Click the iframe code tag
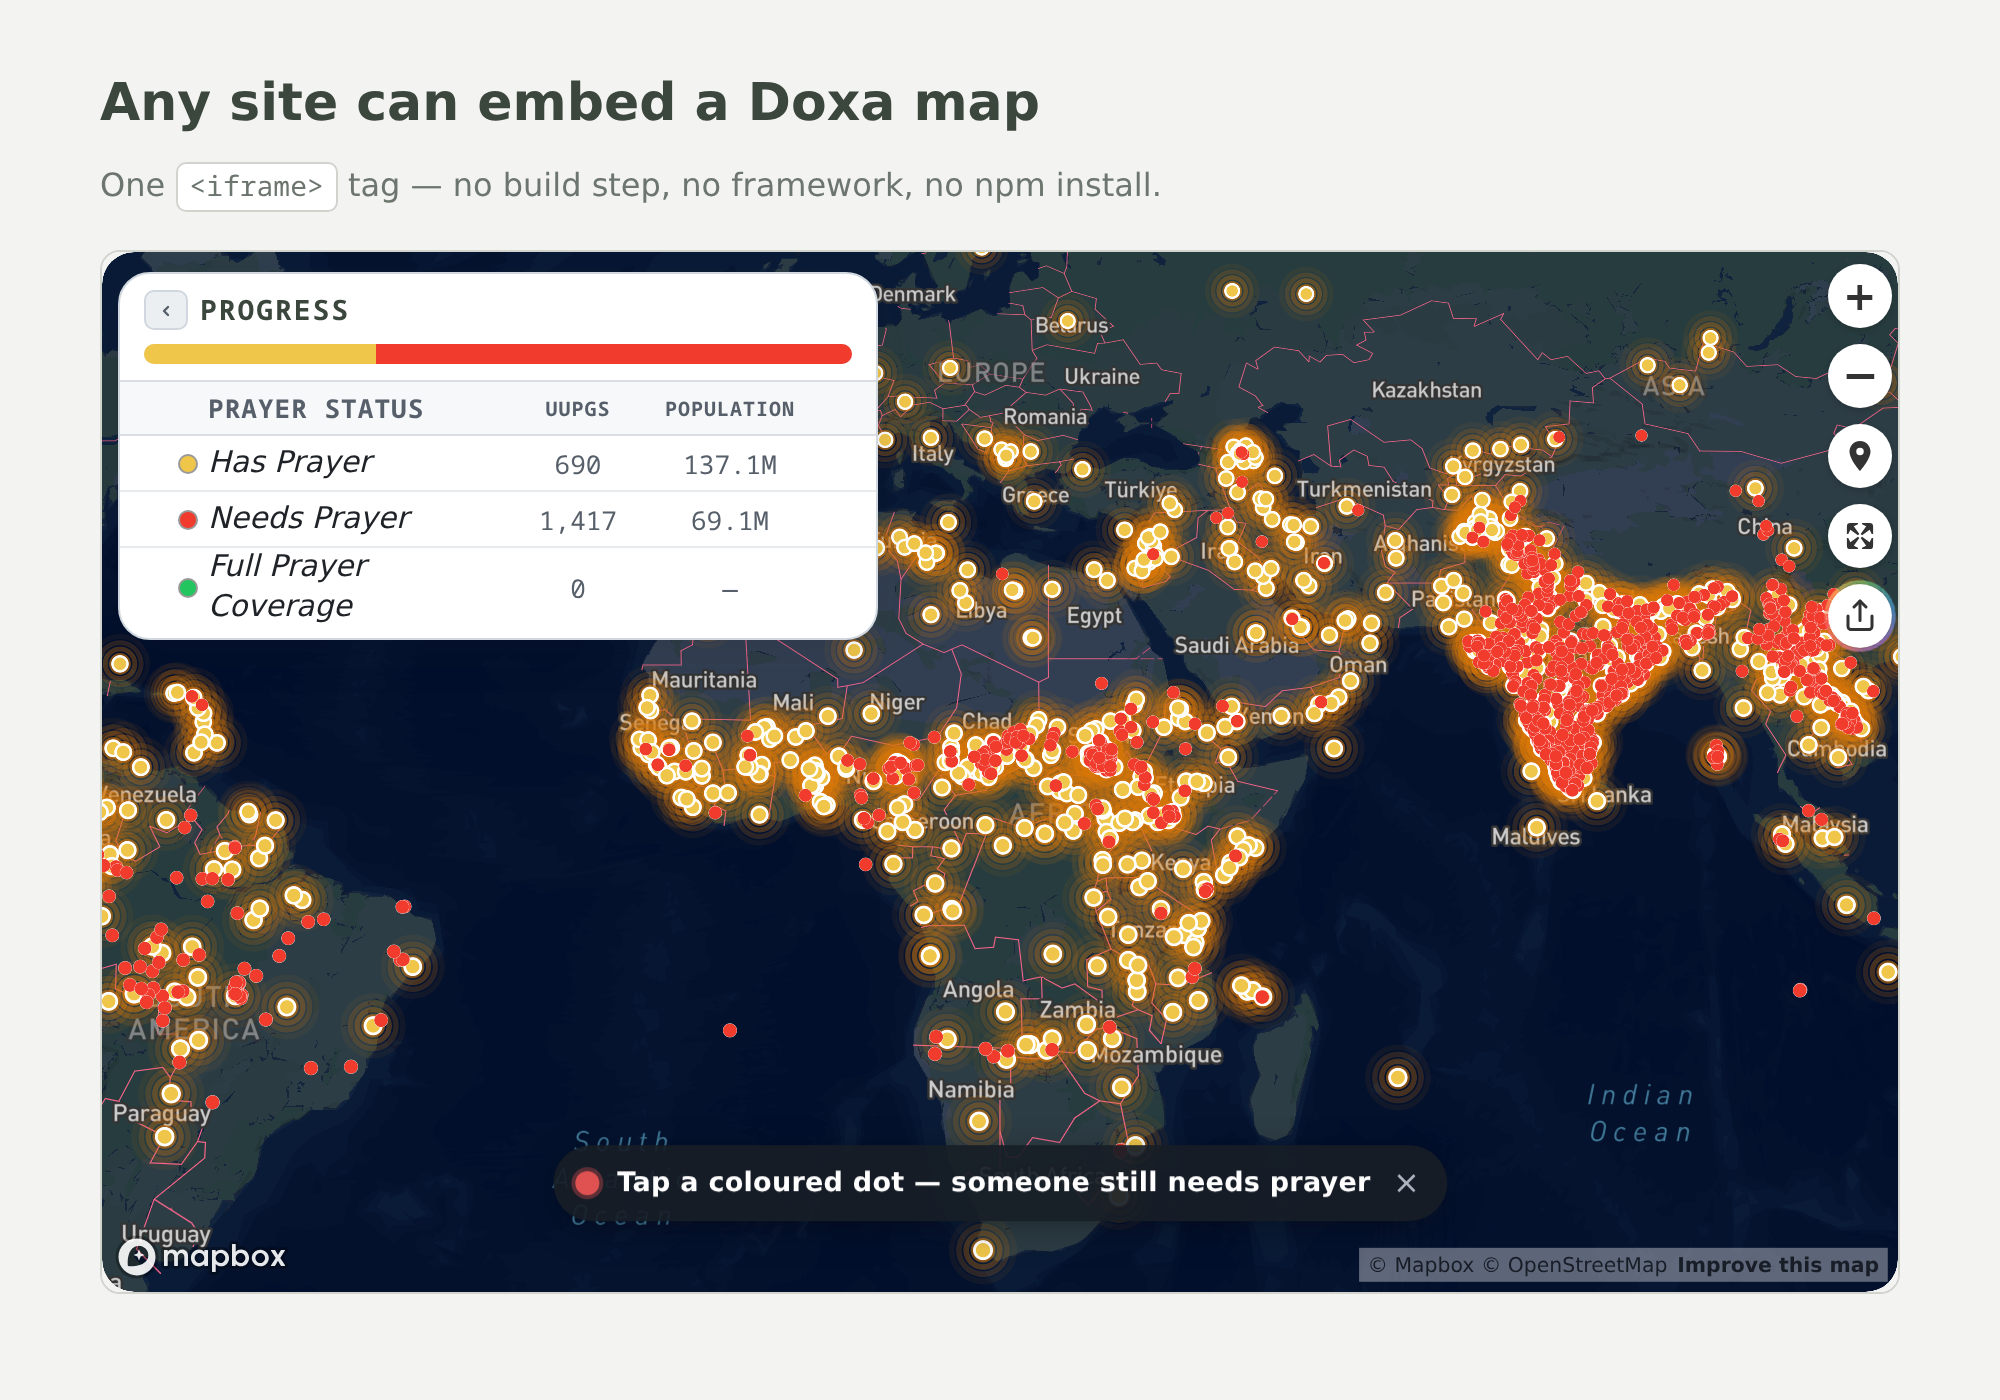Viewport: 2000px width, 1400px height. [257, 187]
